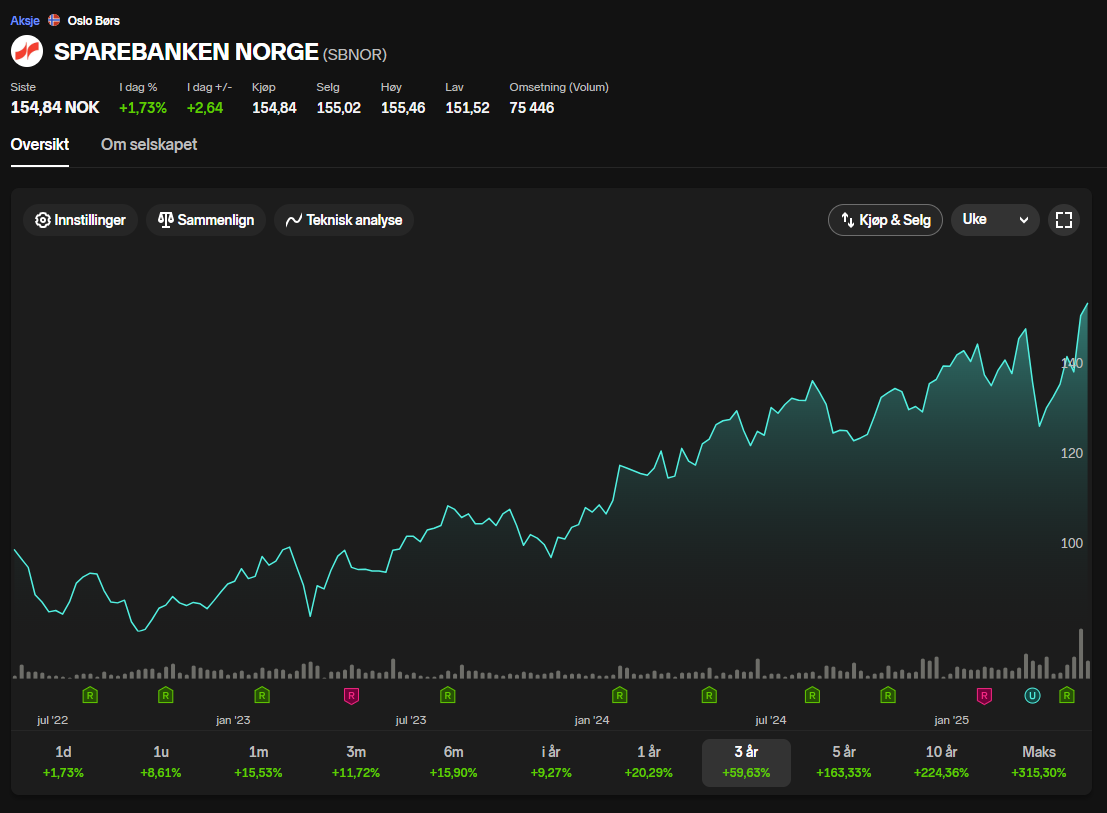Click the 120 price axis label
Screen dimensions: 1107x813
click(1072, 453)
